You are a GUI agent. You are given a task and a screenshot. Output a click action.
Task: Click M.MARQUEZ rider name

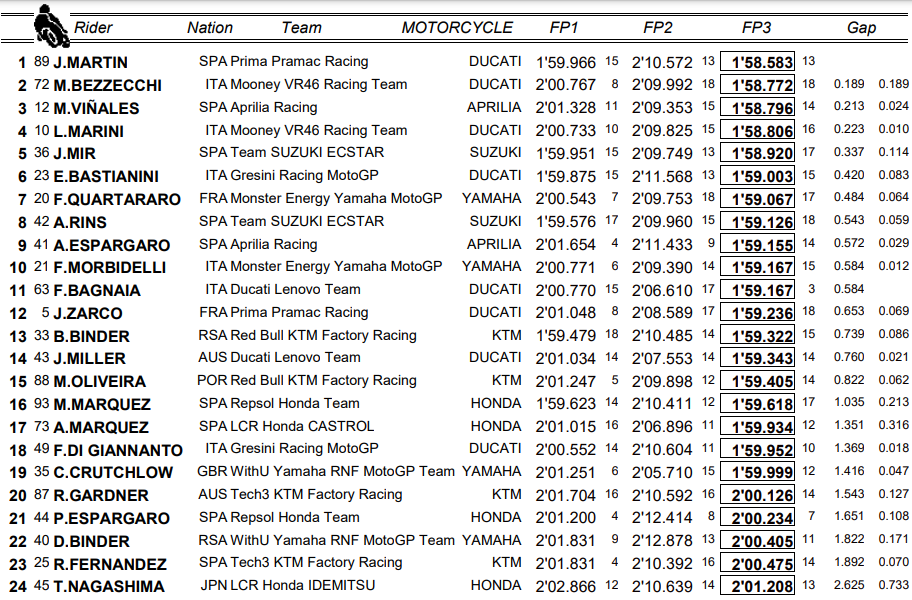[x=102, y=404]
